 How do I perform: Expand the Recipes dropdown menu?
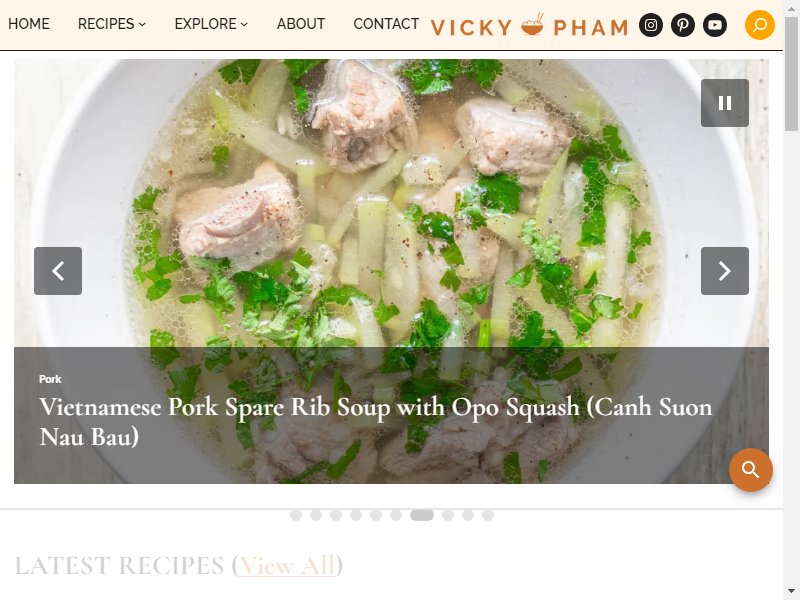click(112, 24)
